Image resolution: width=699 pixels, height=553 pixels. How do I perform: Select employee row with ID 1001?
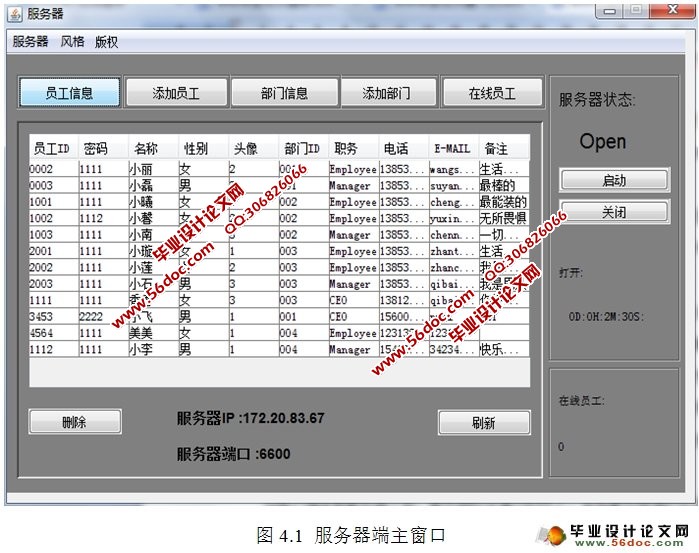(280, 202)
